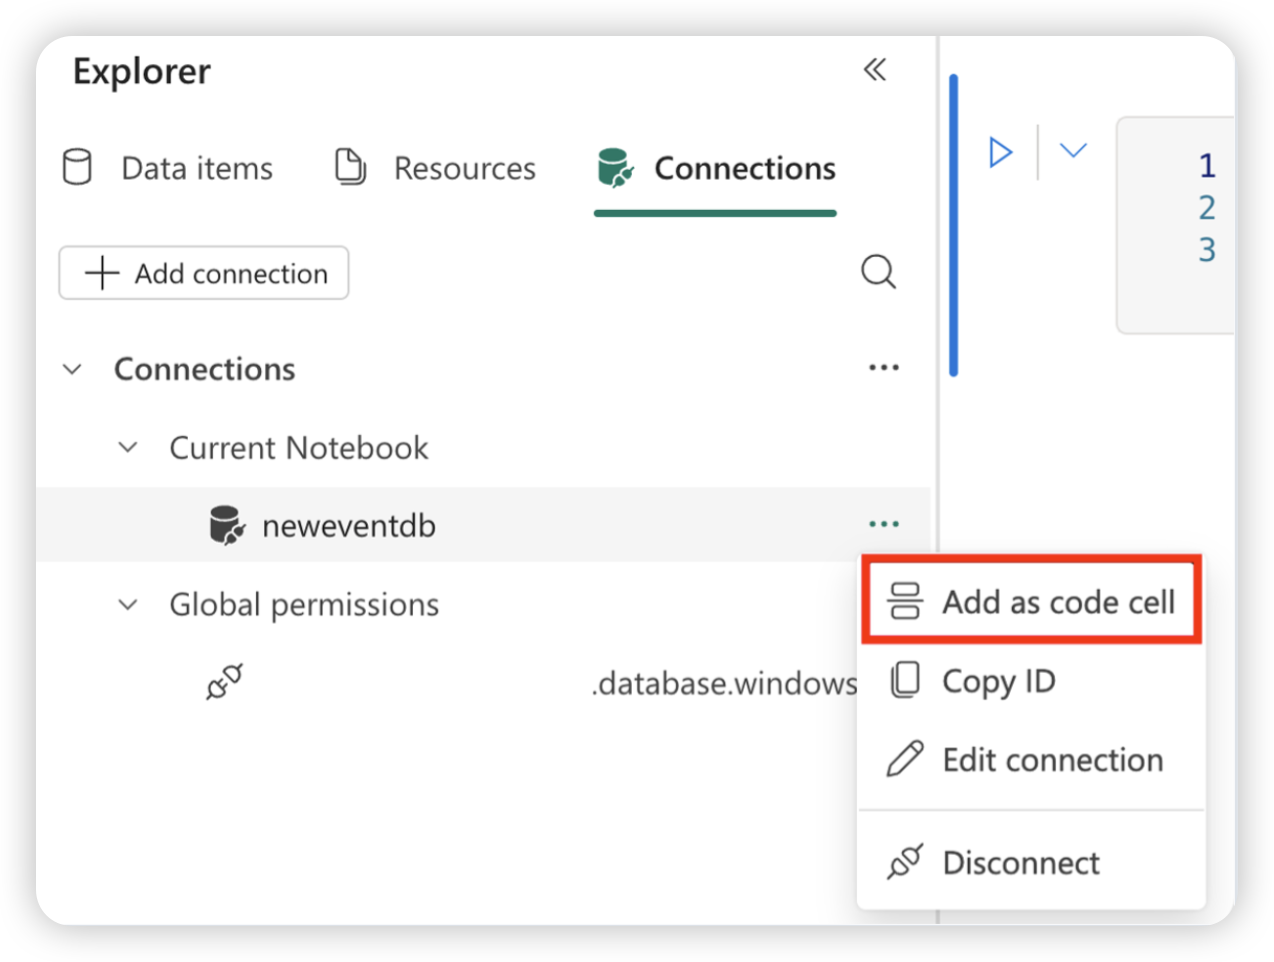Click the Disconnect plug icon

pos(903,861)
